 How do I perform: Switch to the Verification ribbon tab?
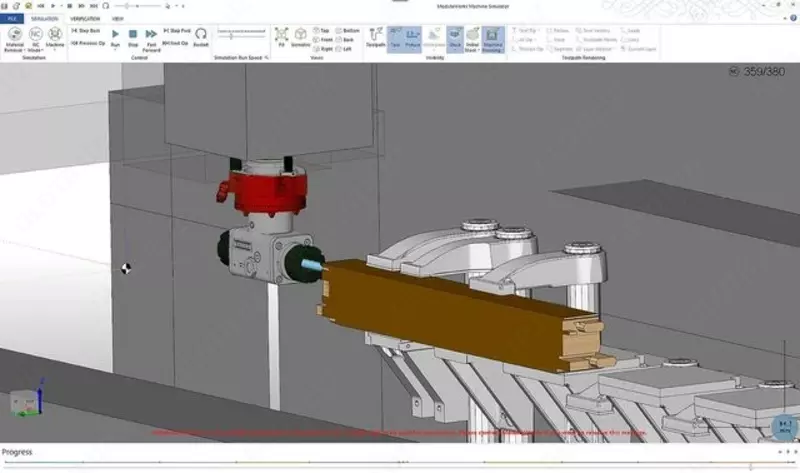[x=85, y=18]
